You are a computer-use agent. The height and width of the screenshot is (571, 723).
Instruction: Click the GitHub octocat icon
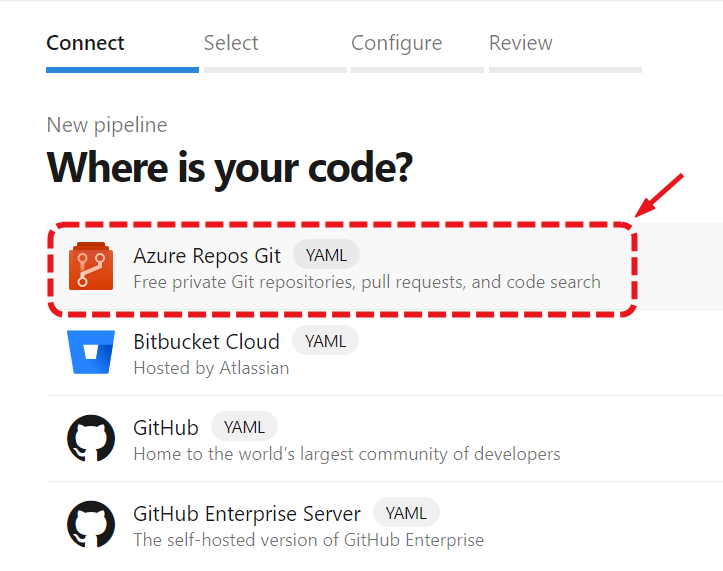coord(91,438)
